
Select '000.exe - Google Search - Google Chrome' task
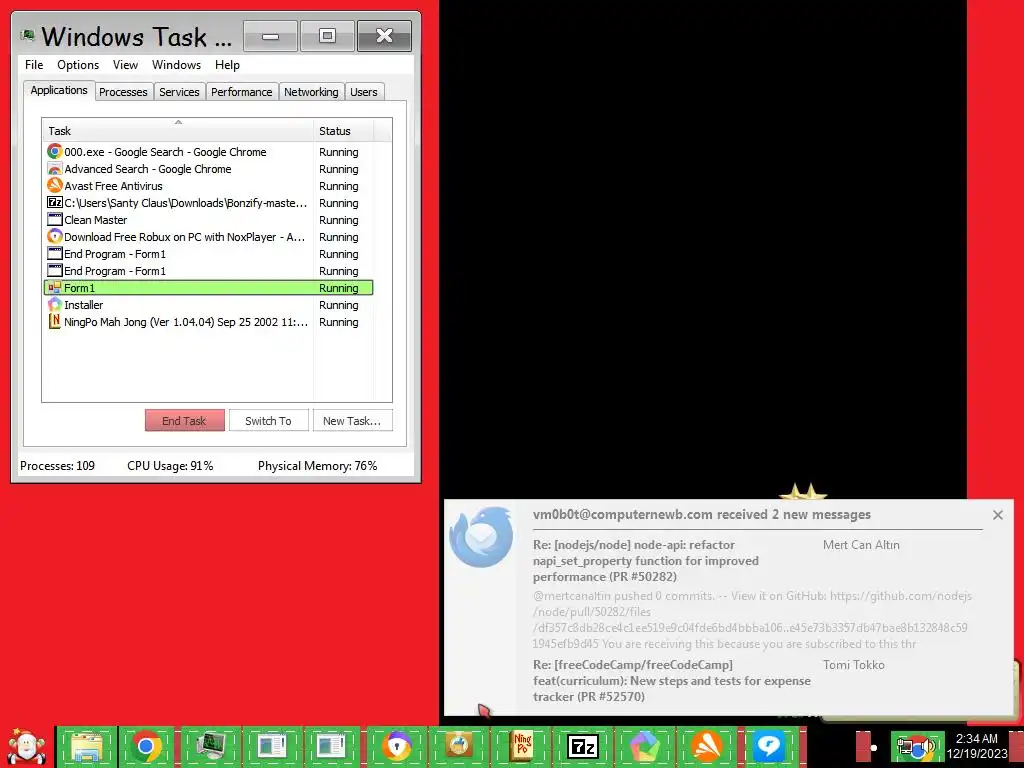pos(208,152)
